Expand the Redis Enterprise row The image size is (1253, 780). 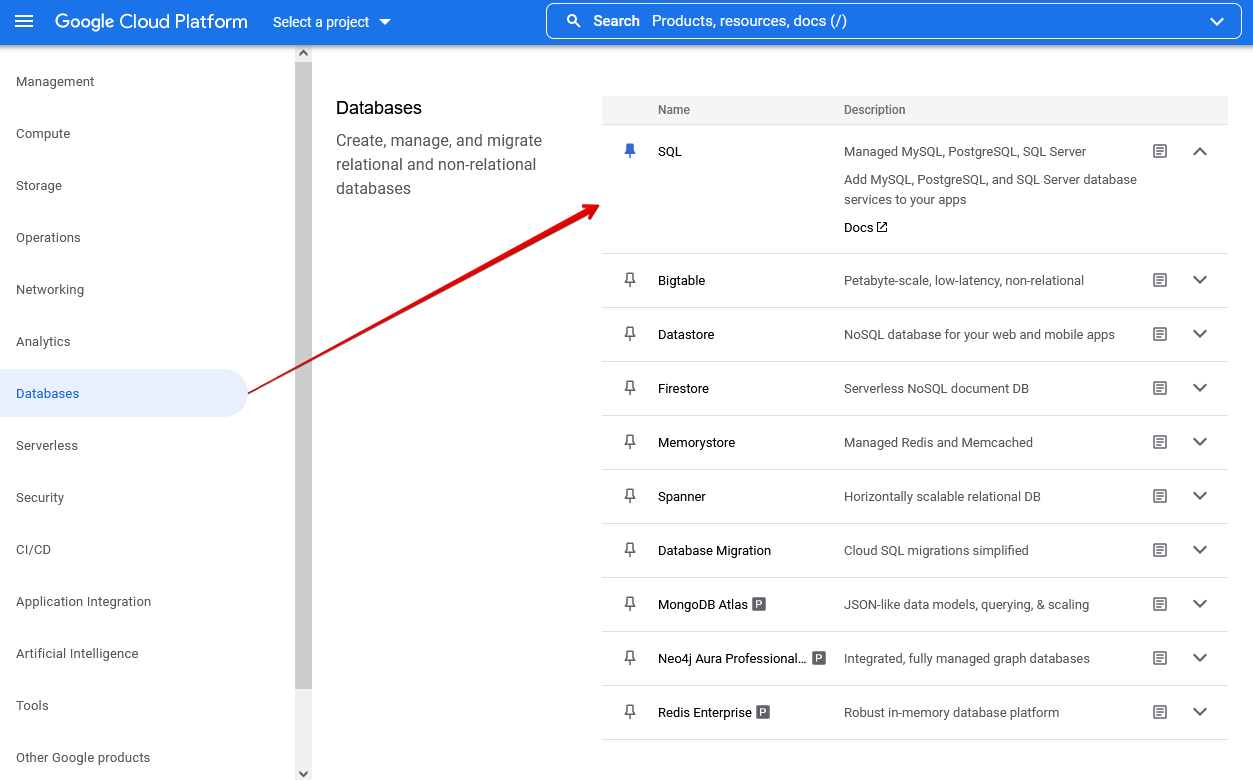click(1200, 712)
